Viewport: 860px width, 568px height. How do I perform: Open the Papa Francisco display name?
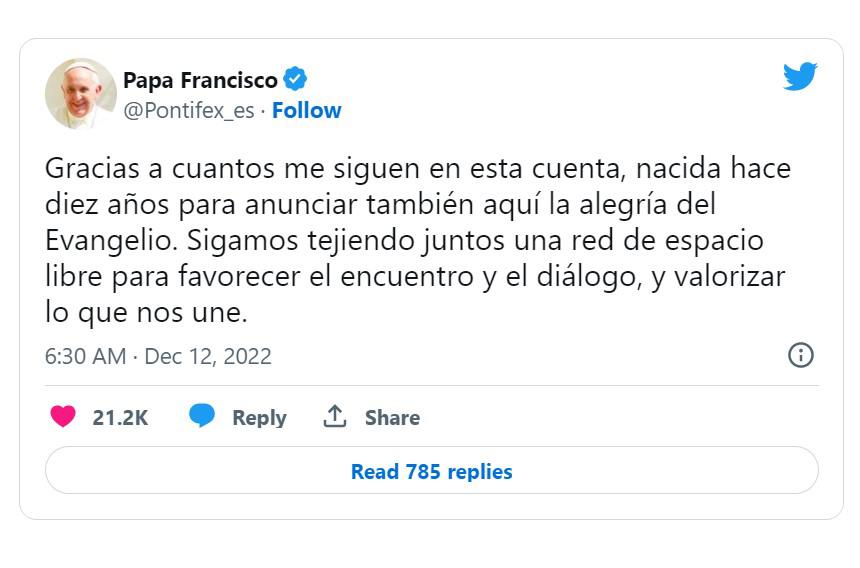click(200, 80)
